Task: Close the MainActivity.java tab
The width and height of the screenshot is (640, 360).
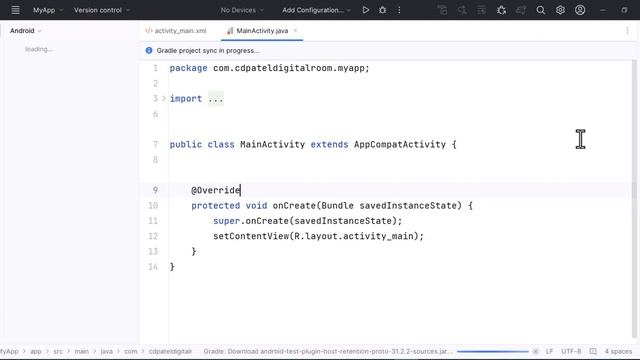Action: (295, 31)
